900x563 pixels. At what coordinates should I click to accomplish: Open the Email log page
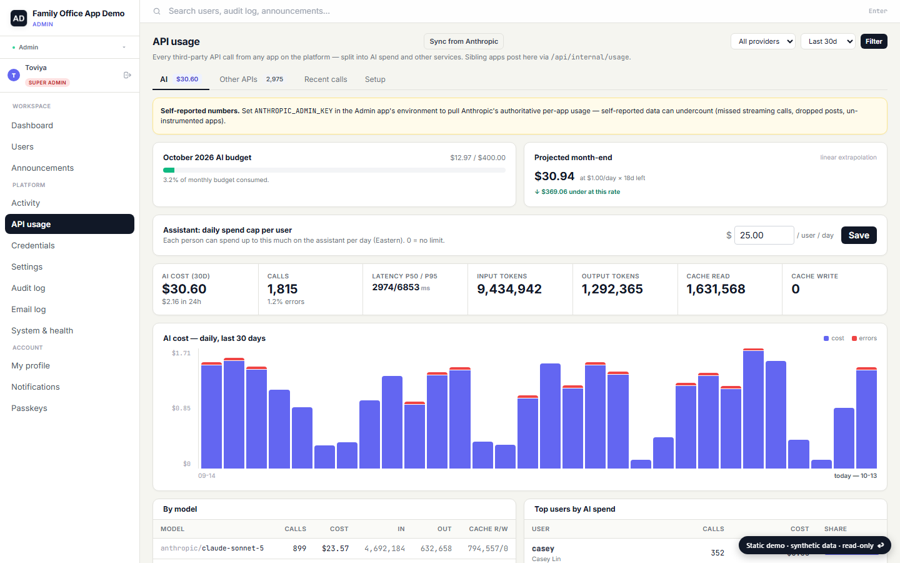click(69, 309)
